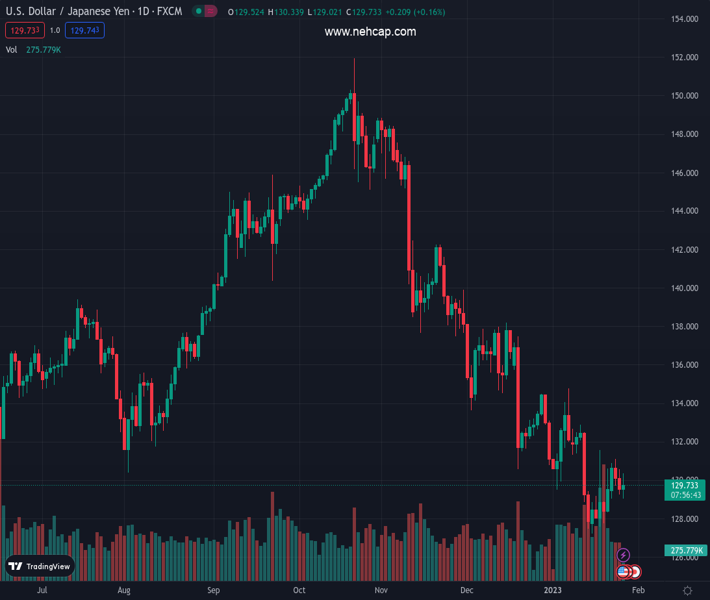Click the 140.000 level on price scale
Viewport: 710px width, 600px height.
click(684, 288)
